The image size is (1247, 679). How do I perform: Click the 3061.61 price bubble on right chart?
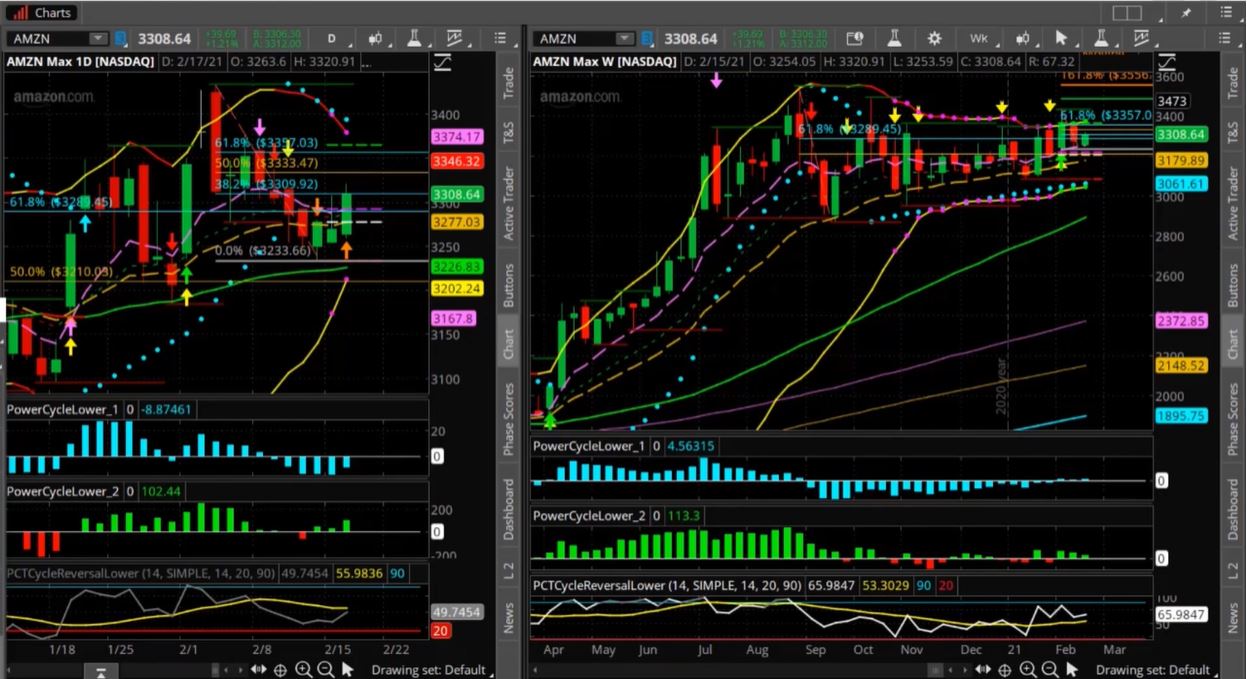1181,184
